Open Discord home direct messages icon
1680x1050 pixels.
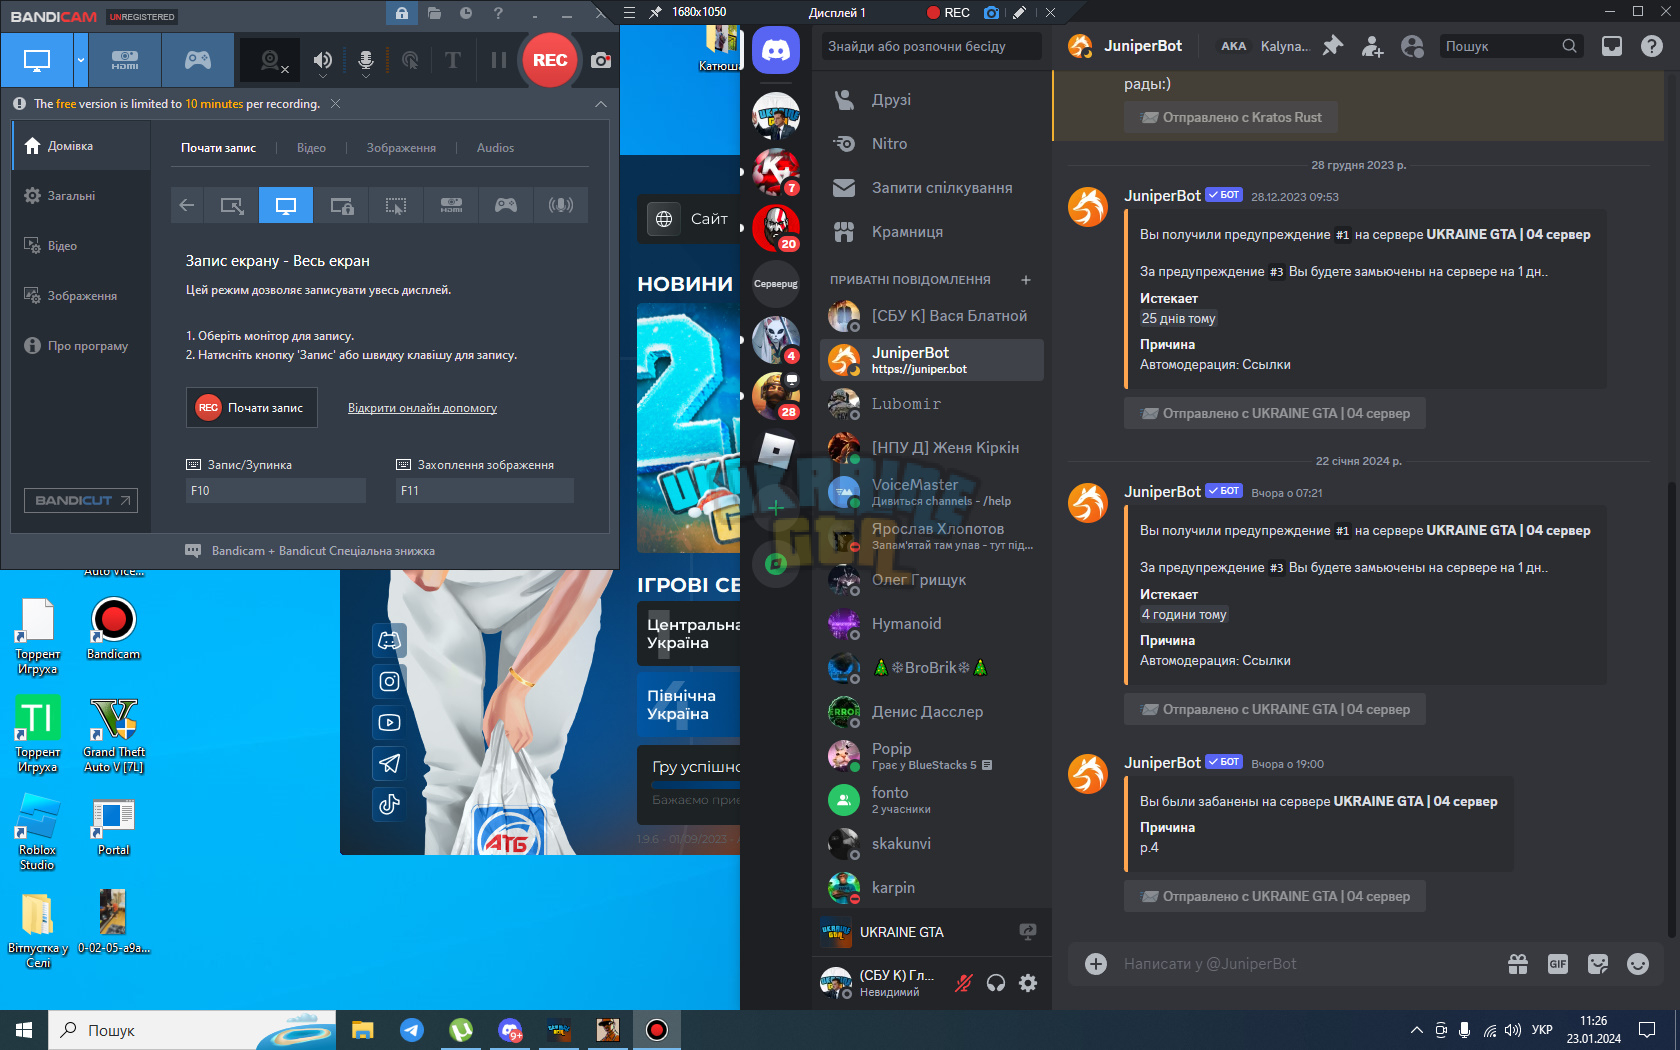776,50
